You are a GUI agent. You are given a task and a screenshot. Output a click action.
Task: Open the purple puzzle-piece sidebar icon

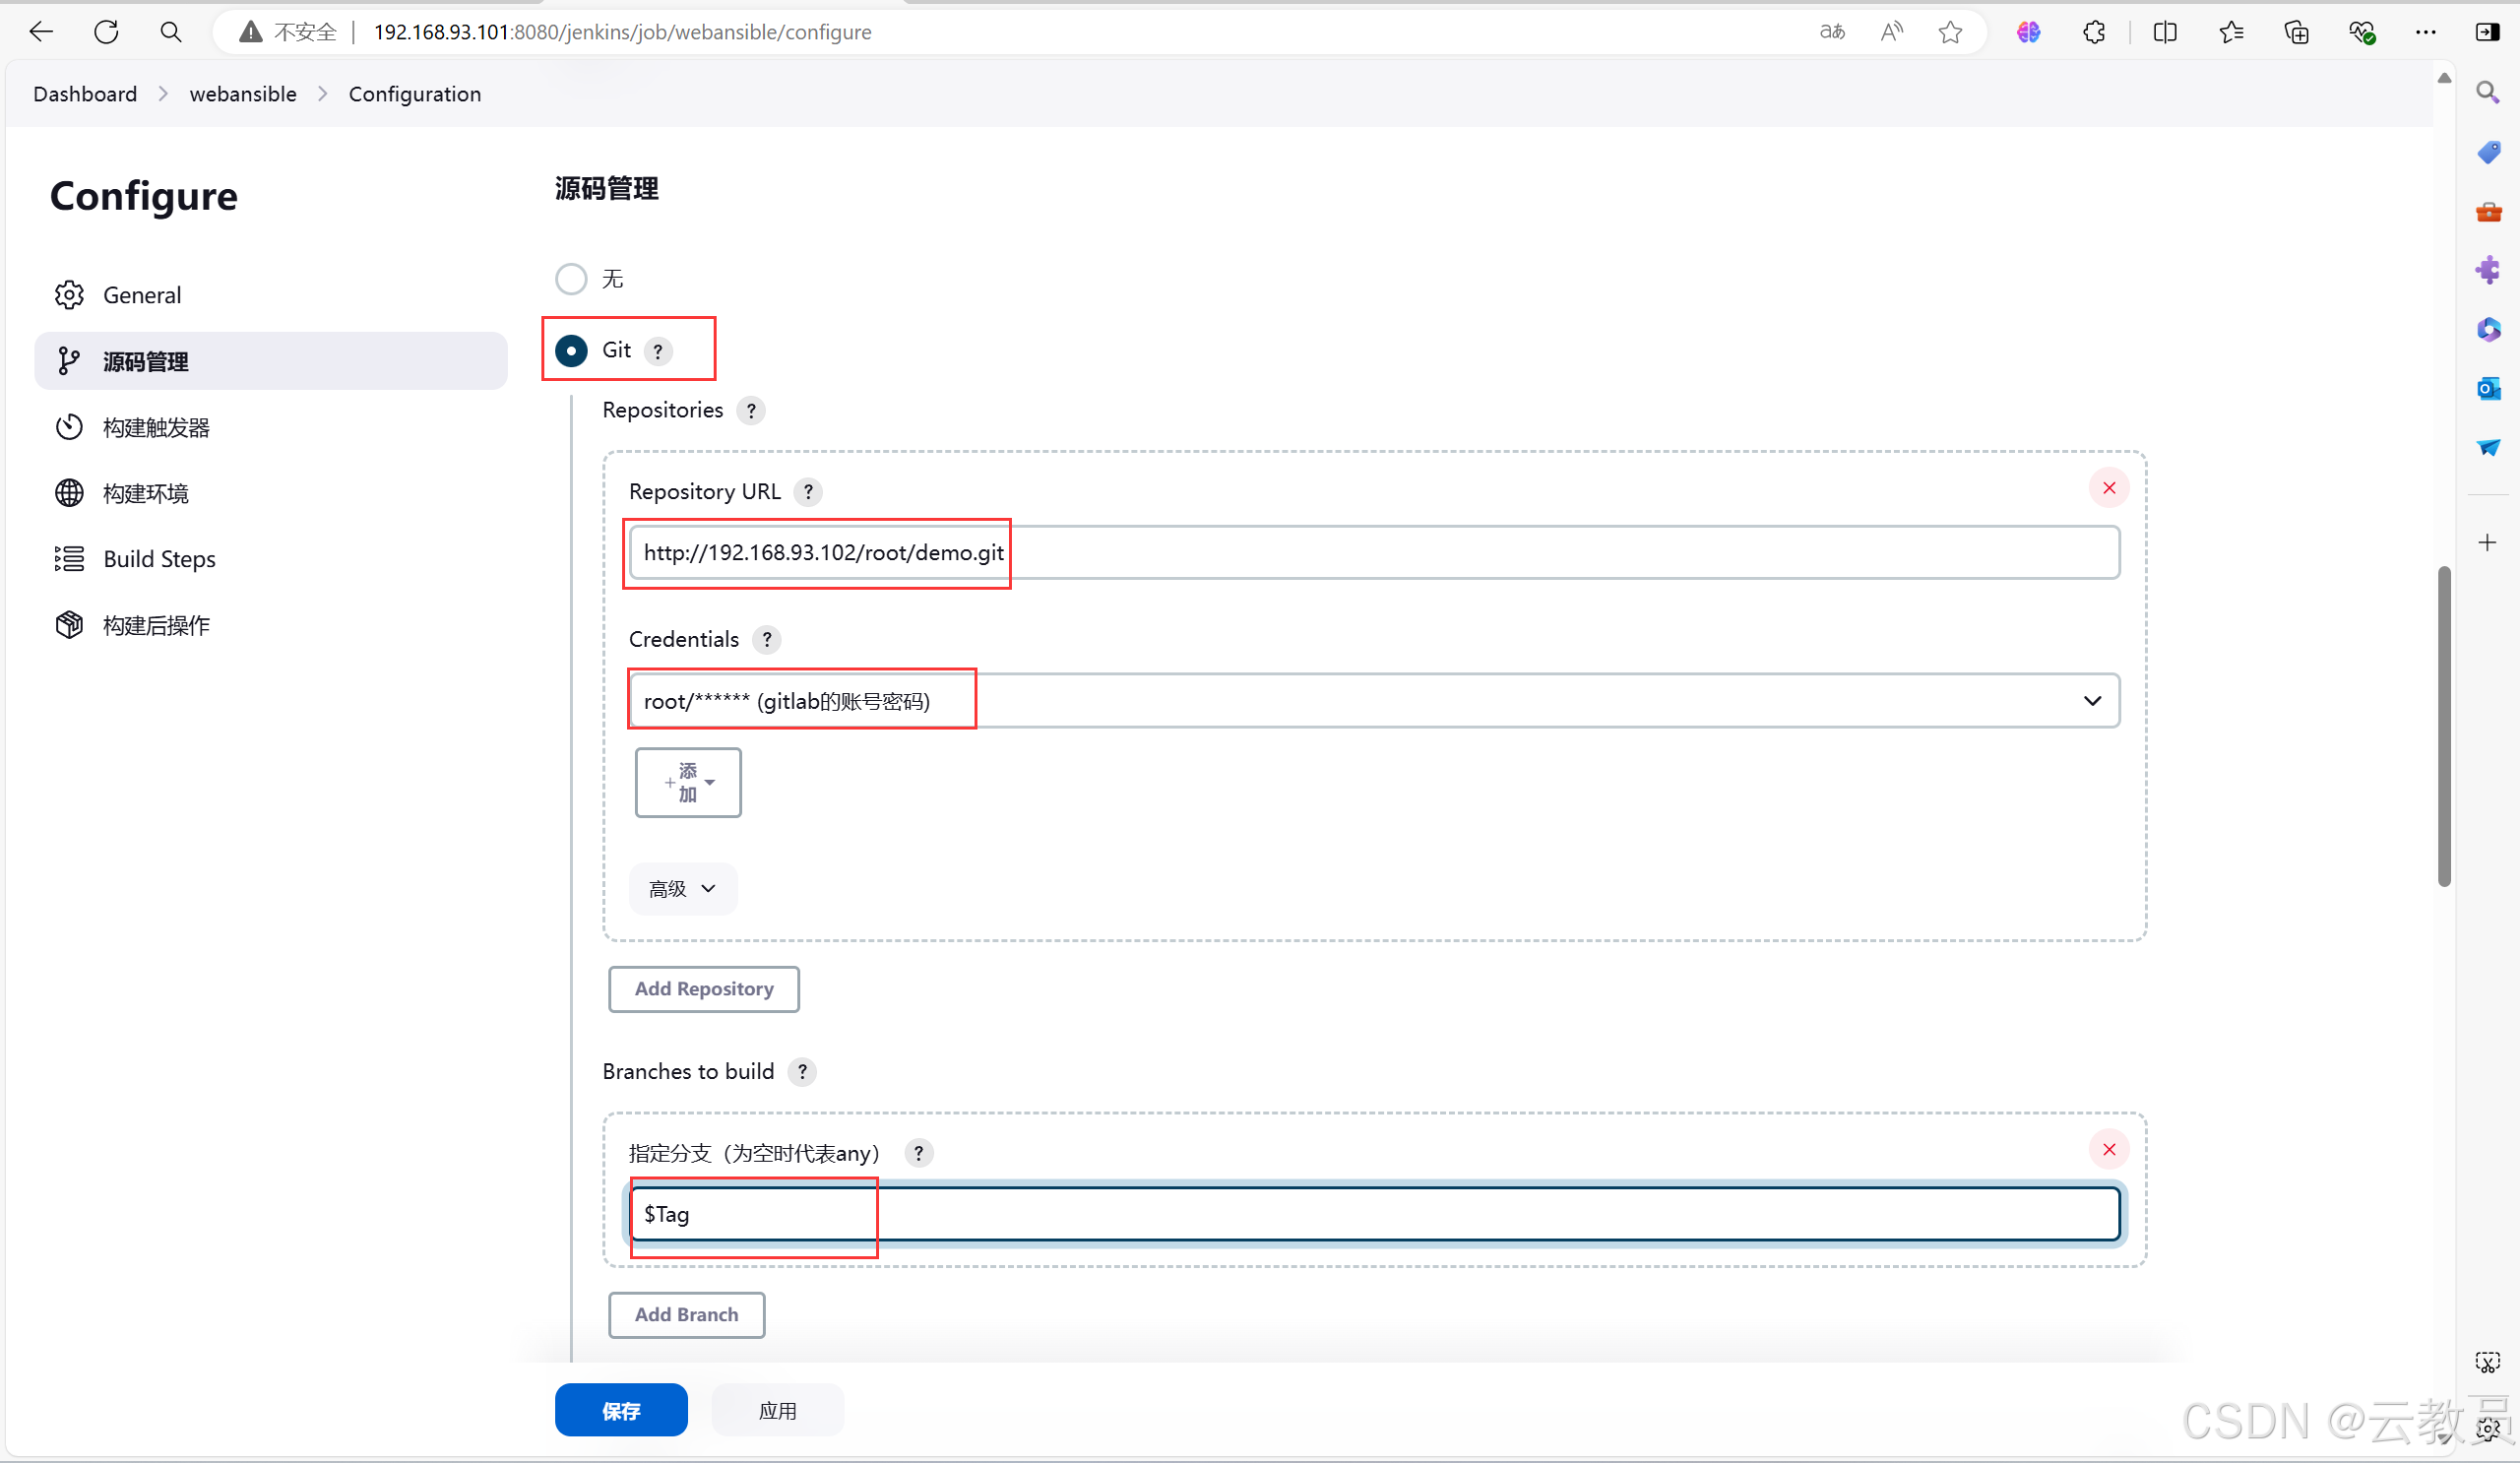(x=2488, y=270)
